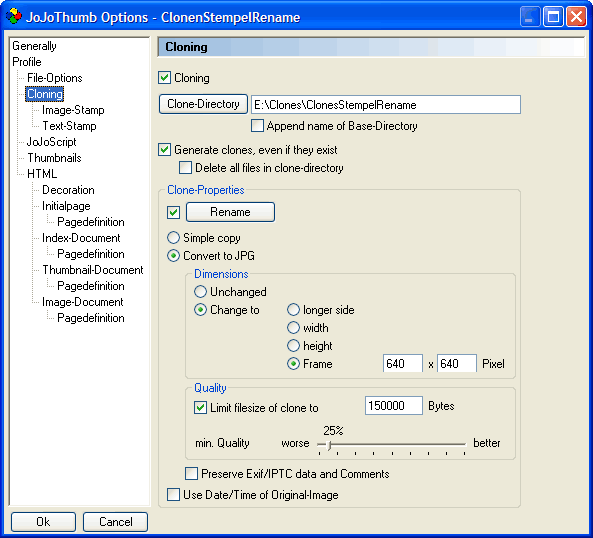Screen dimensions: 593x538
Task: Open Pagedefinition under Initialpage
Action: coord(91,222)
